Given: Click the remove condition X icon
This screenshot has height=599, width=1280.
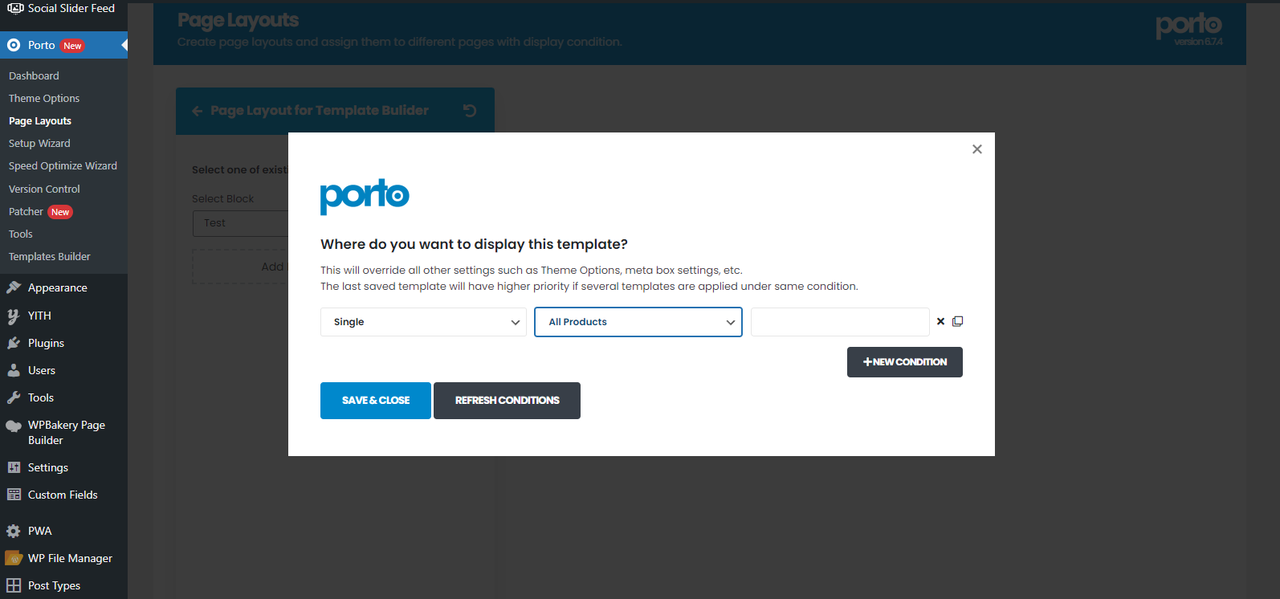Looking at the screenshot, I should click(x=940, y=322).
